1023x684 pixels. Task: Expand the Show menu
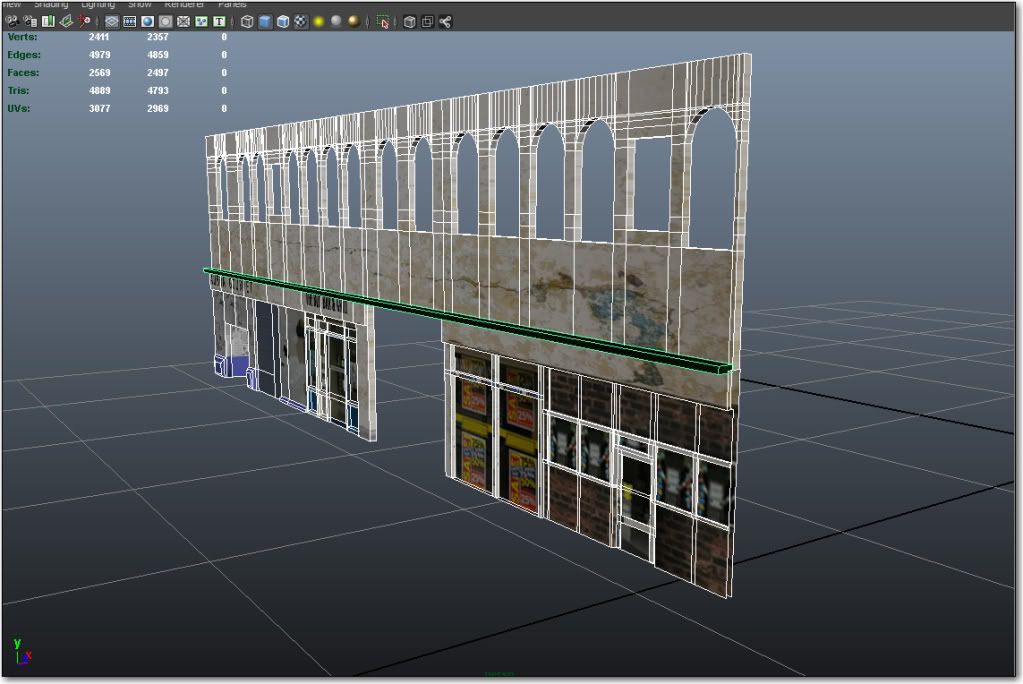coord(139,5)
